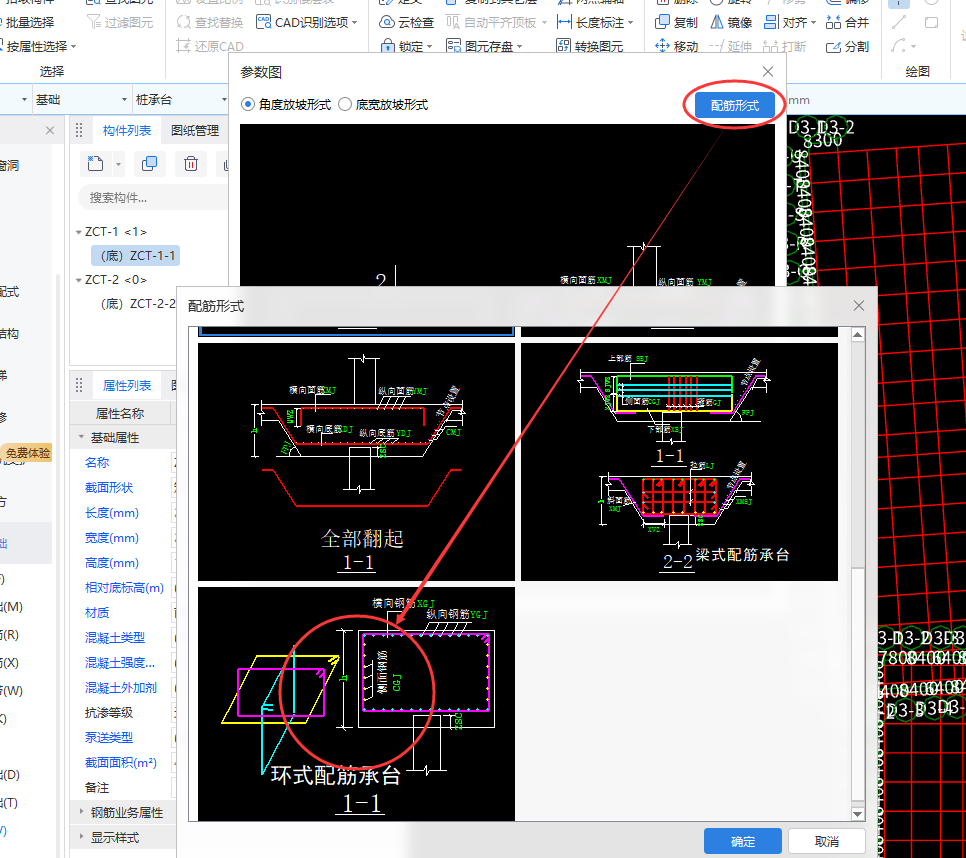Select the (底) ZCT-1-1 tree item
The width and height of the screenshot is (966, 858).
[138, 256]
